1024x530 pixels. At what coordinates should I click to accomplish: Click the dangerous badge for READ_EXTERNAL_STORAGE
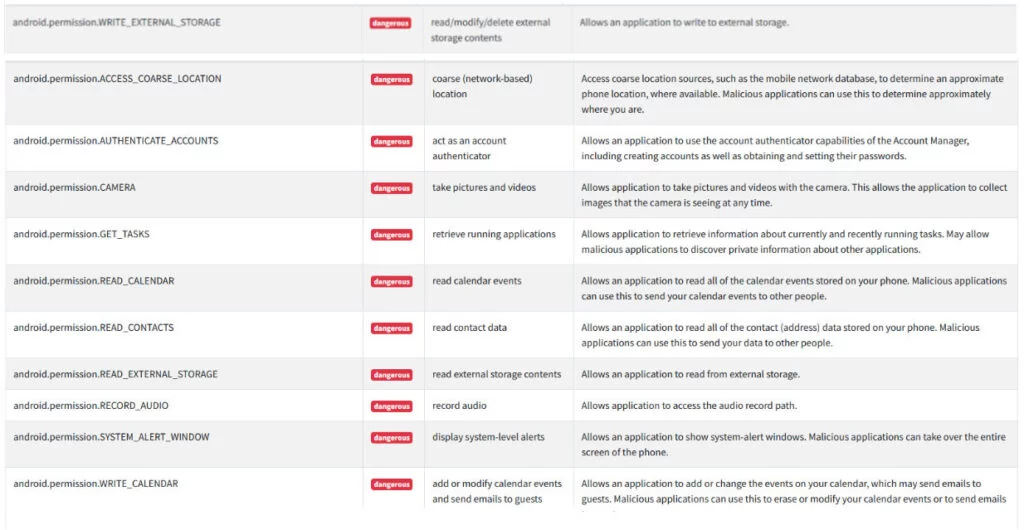click(391, 375)
